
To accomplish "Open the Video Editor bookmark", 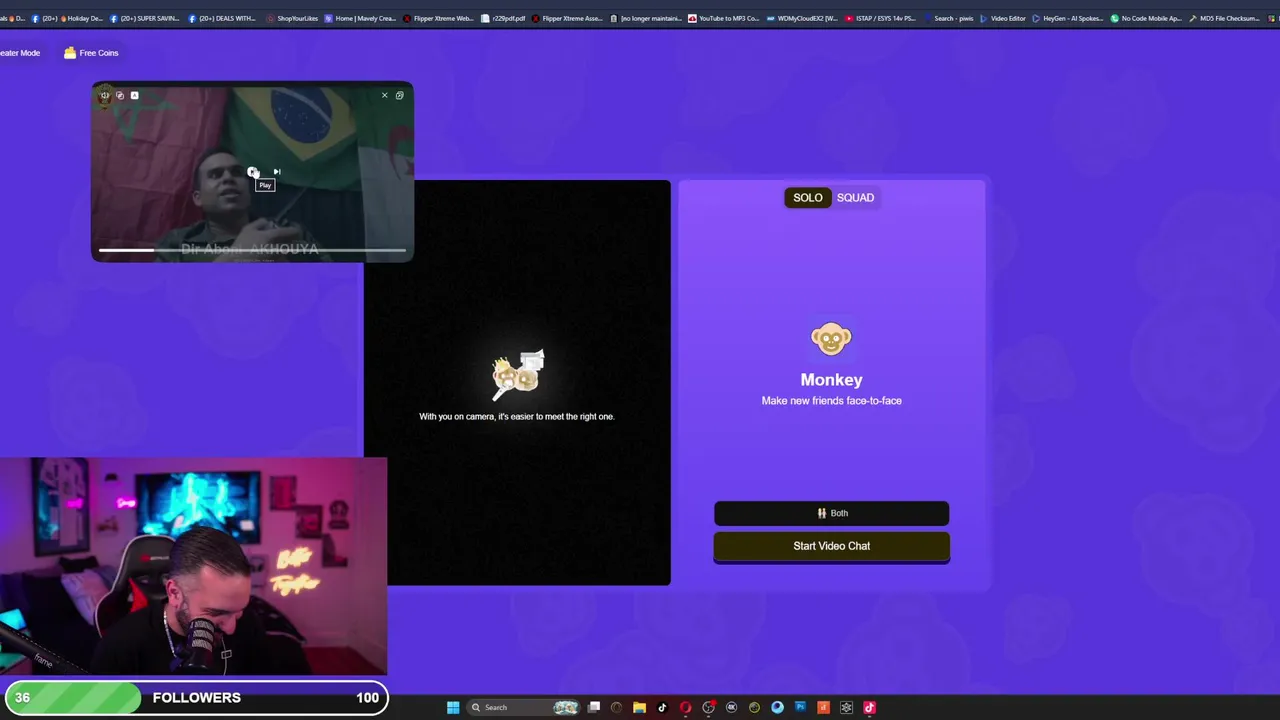I will pos(1002,18).
